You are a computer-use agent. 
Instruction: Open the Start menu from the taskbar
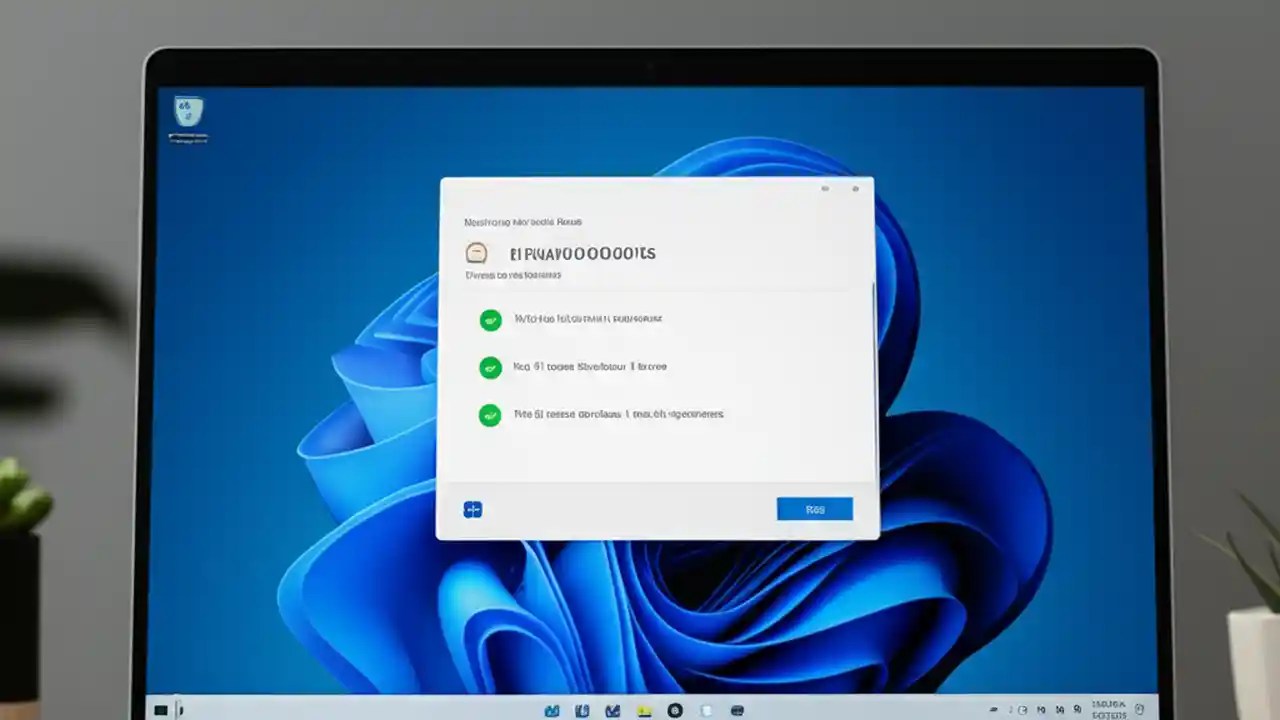point(161,710)
